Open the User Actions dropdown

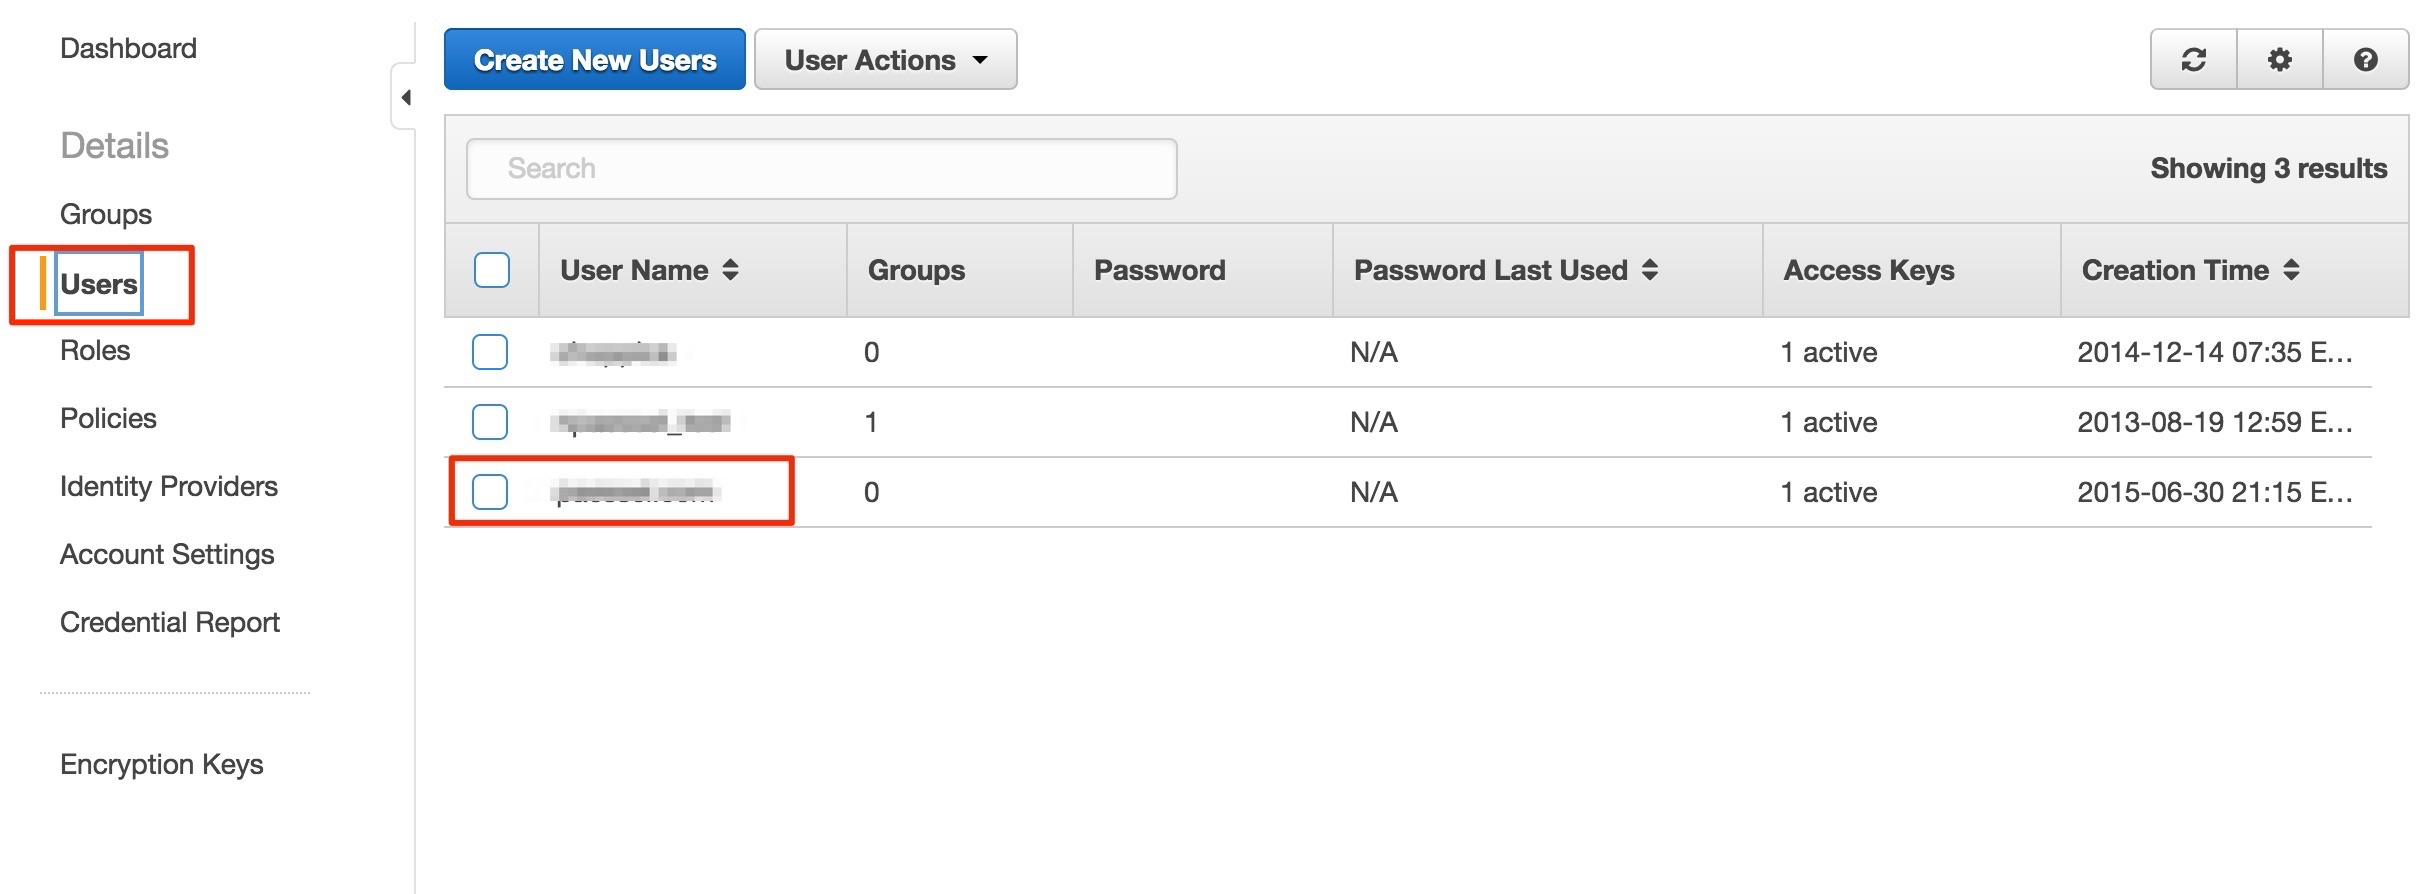click(x=886, y=60)
